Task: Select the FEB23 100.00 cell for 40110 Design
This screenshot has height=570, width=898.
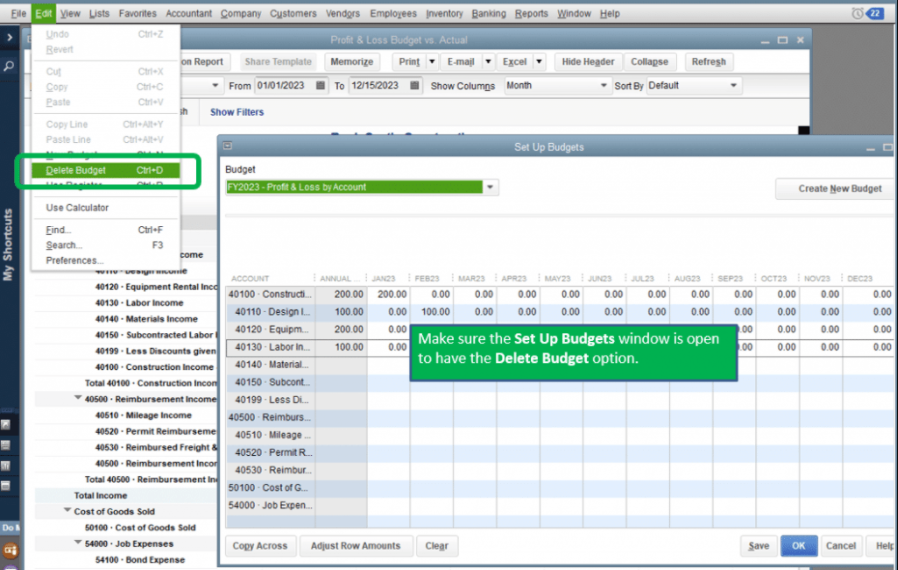Action: pyautogui.click(x=432, y=312)
